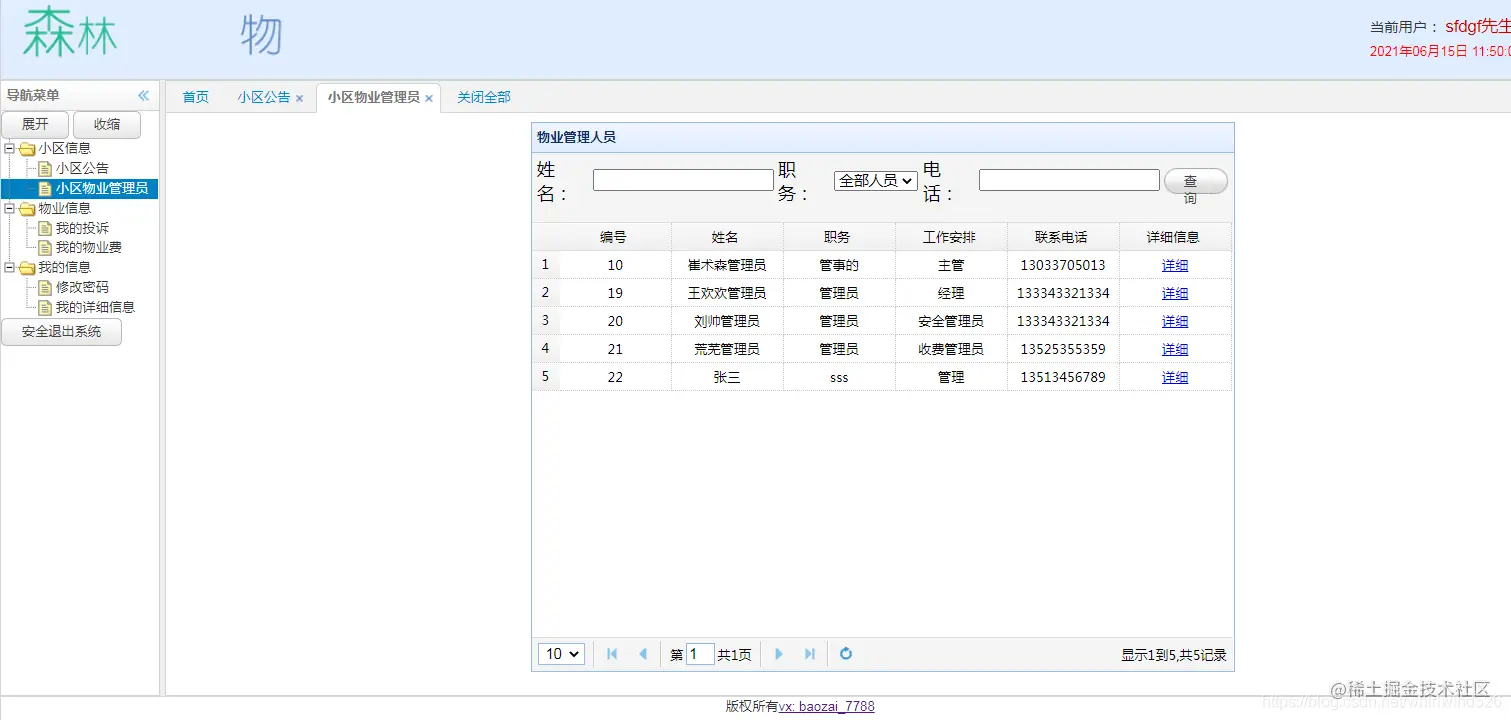Select the 小区物业管理员 tab
The width and height of the screenshot is (1511, 720).
(373, 97)
